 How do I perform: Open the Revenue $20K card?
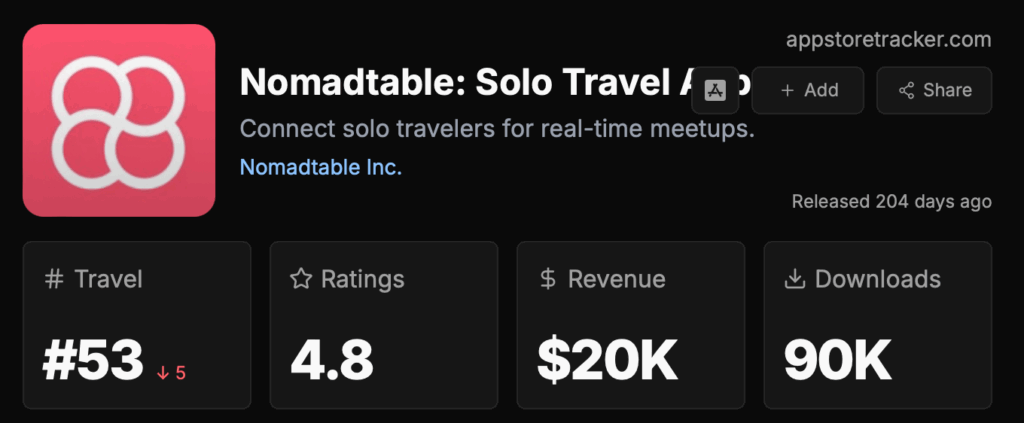coord(630,324)
